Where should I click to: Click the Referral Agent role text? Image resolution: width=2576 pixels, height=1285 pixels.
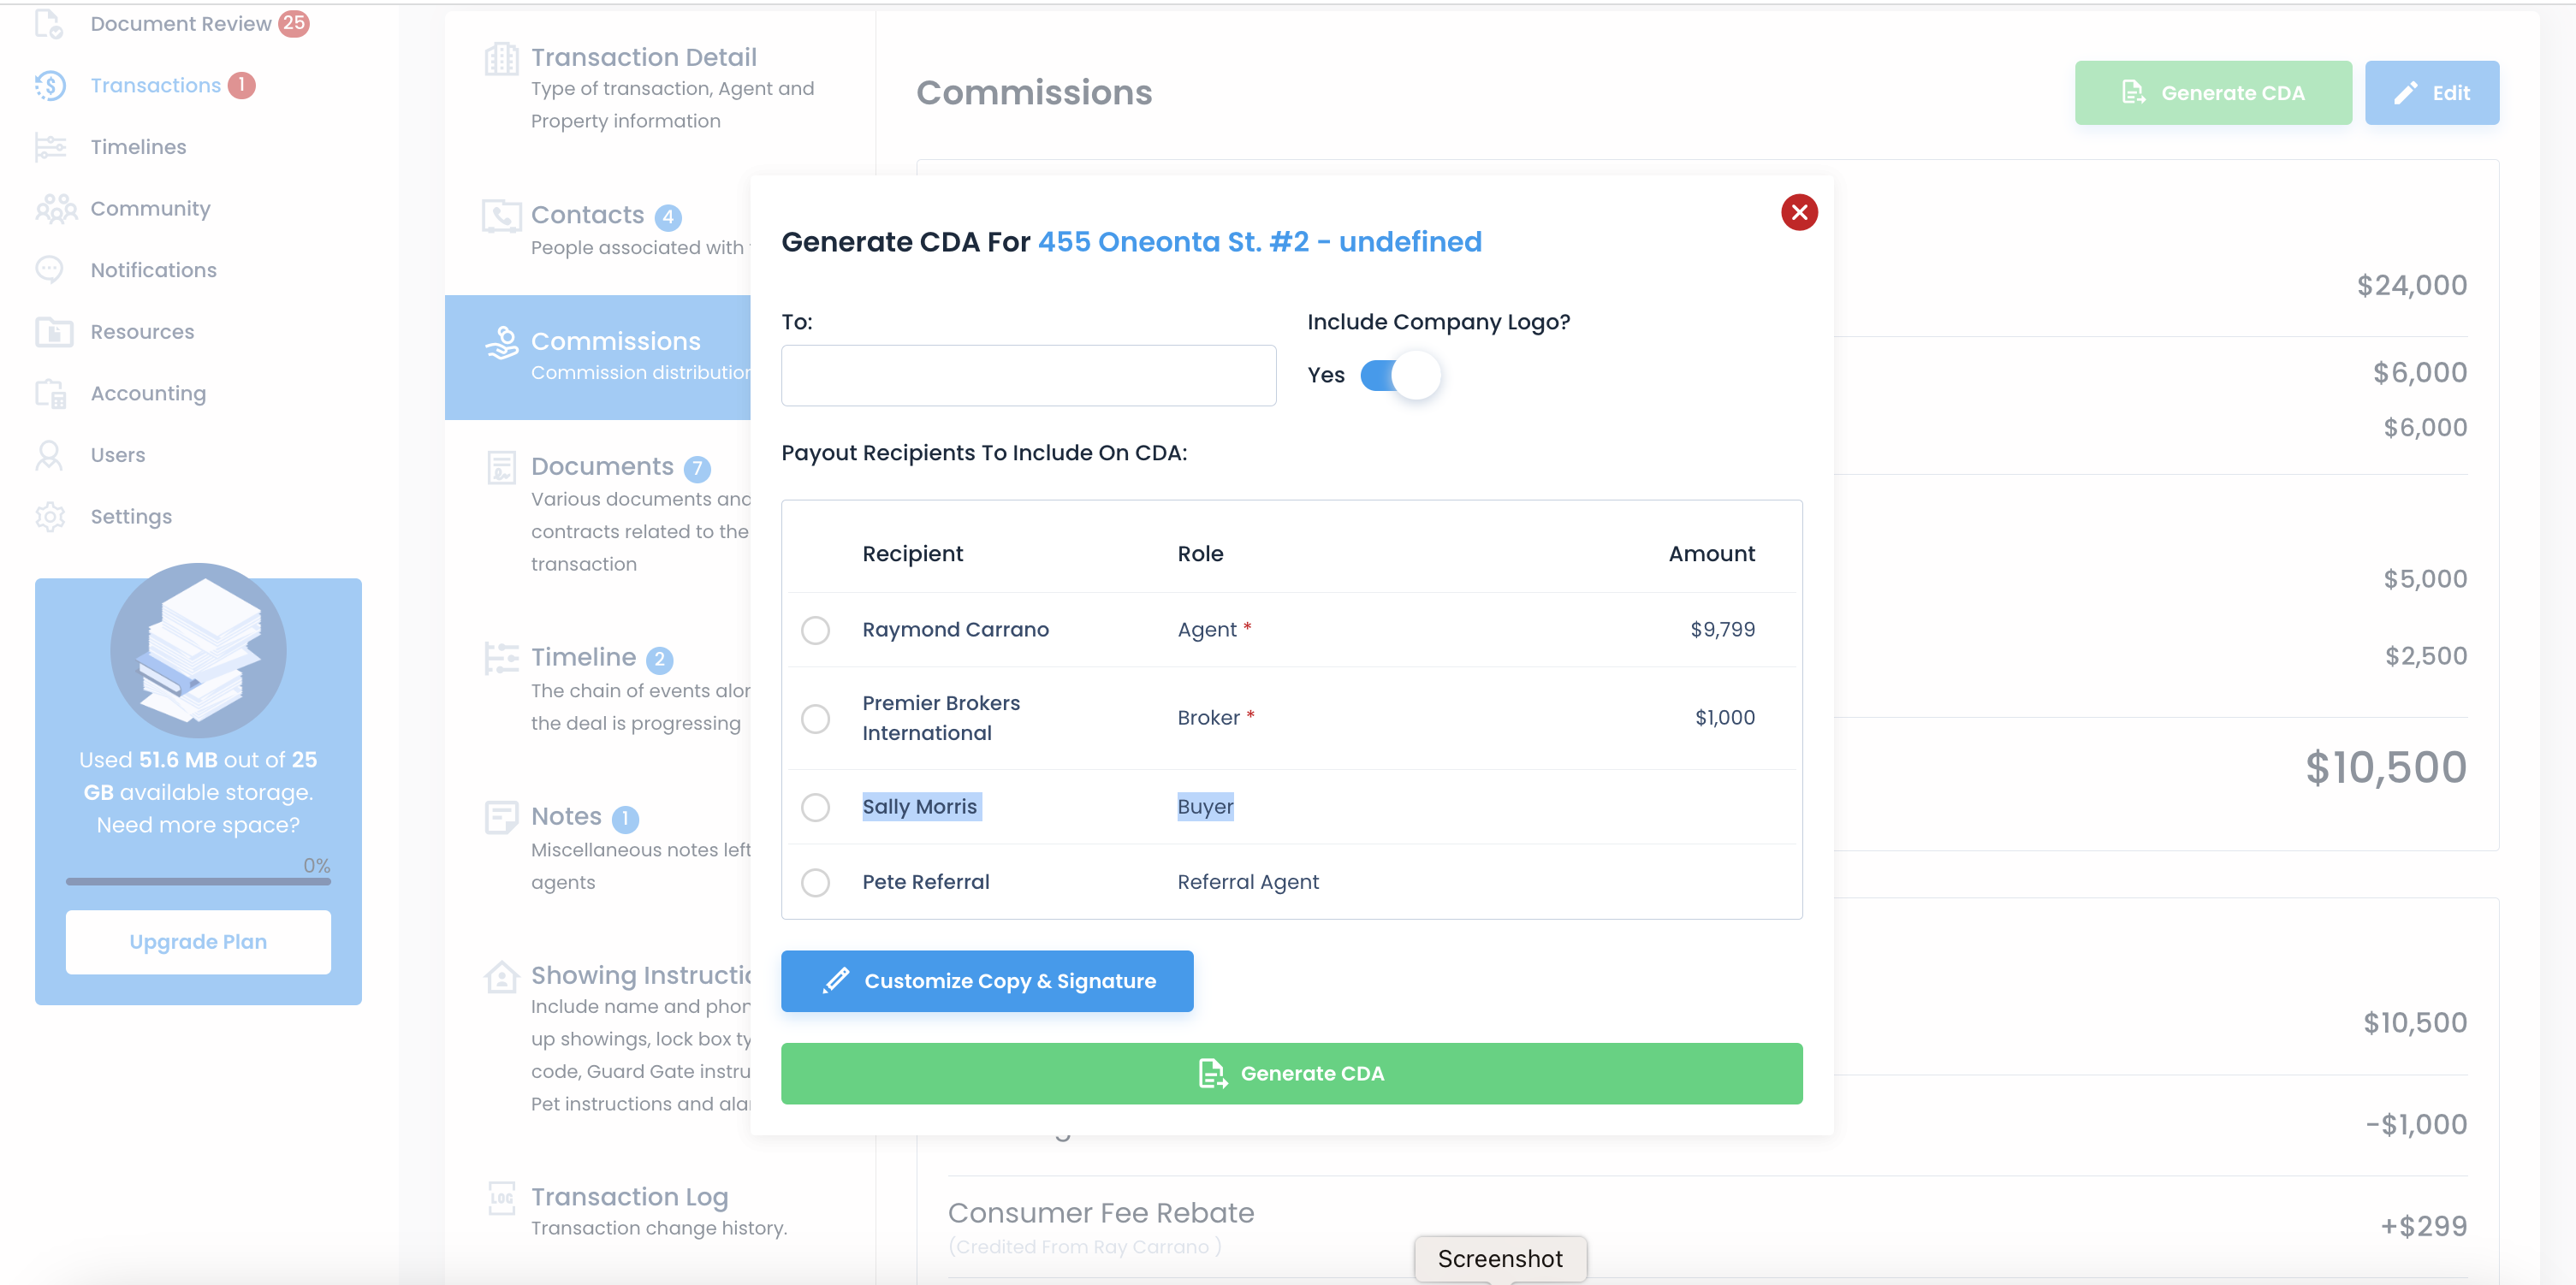coord(1247,882)
